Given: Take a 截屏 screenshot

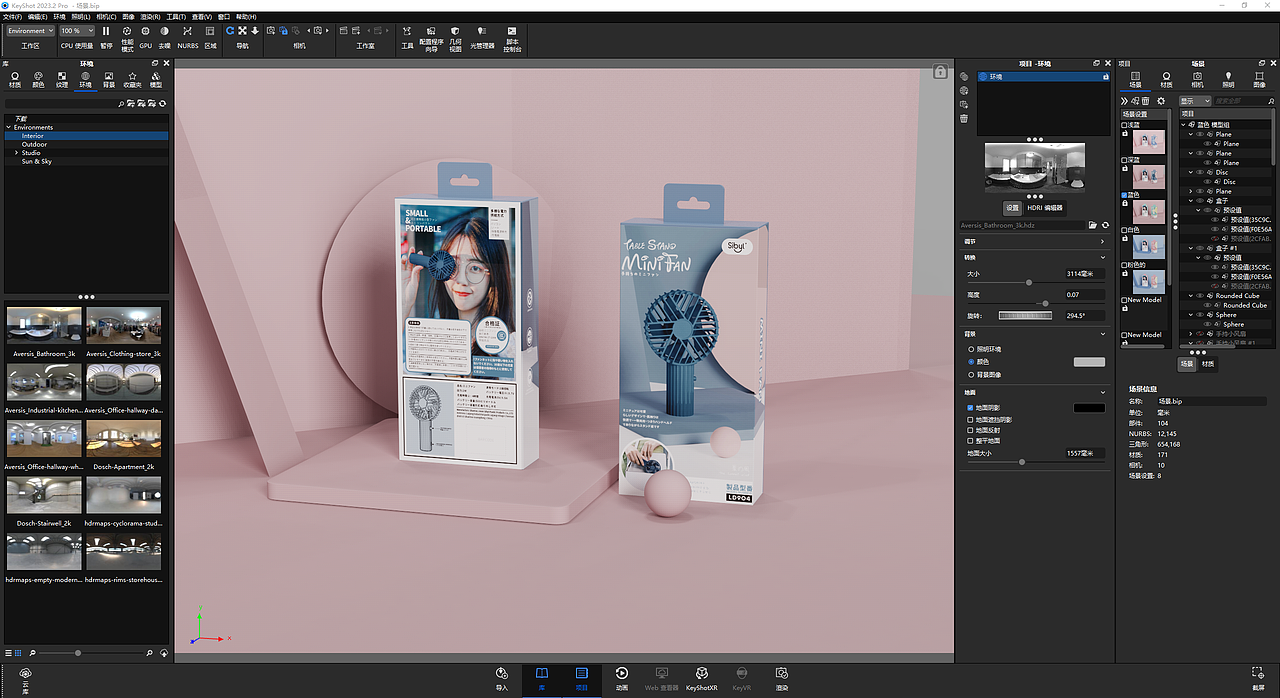Looking at the screenshot, I should (1258, 679).
